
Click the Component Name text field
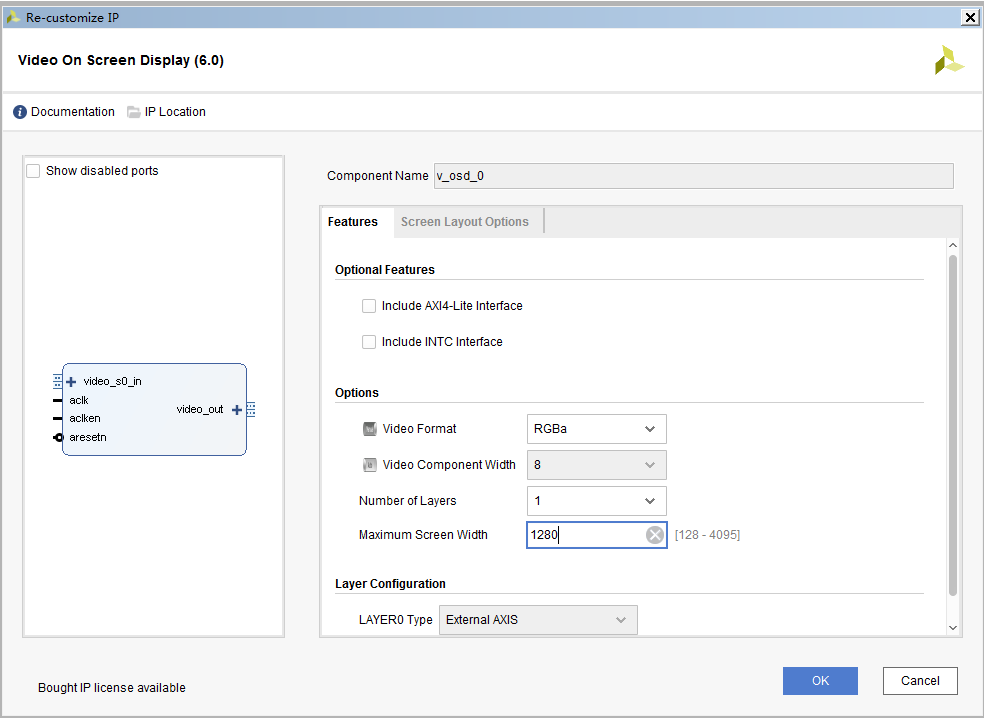[693, 176]
